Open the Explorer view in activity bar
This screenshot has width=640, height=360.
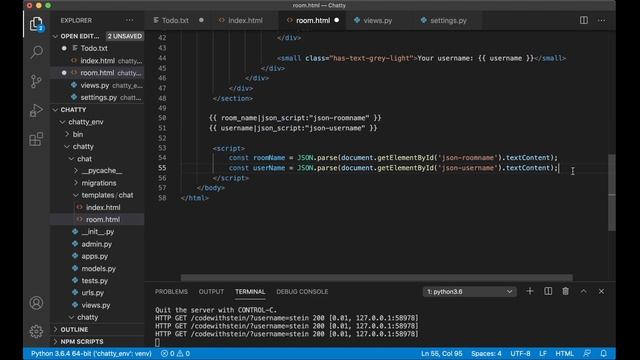[x=36, y=24]
